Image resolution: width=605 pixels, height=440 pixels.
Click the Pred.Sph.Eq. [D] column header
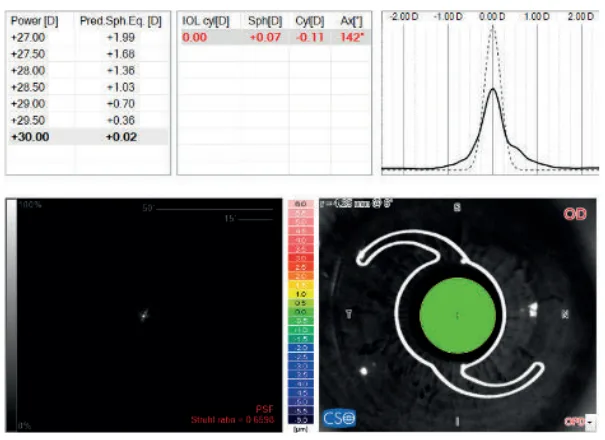click(x=121, y=21)
